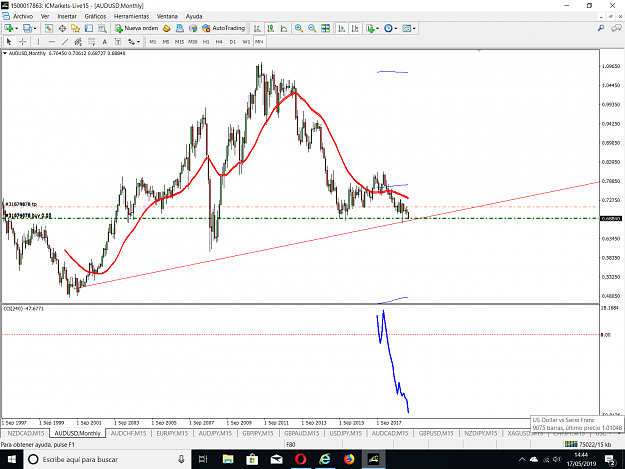Expand new chart dropdown arrow

pyautogui.click(x=16, y=28)
